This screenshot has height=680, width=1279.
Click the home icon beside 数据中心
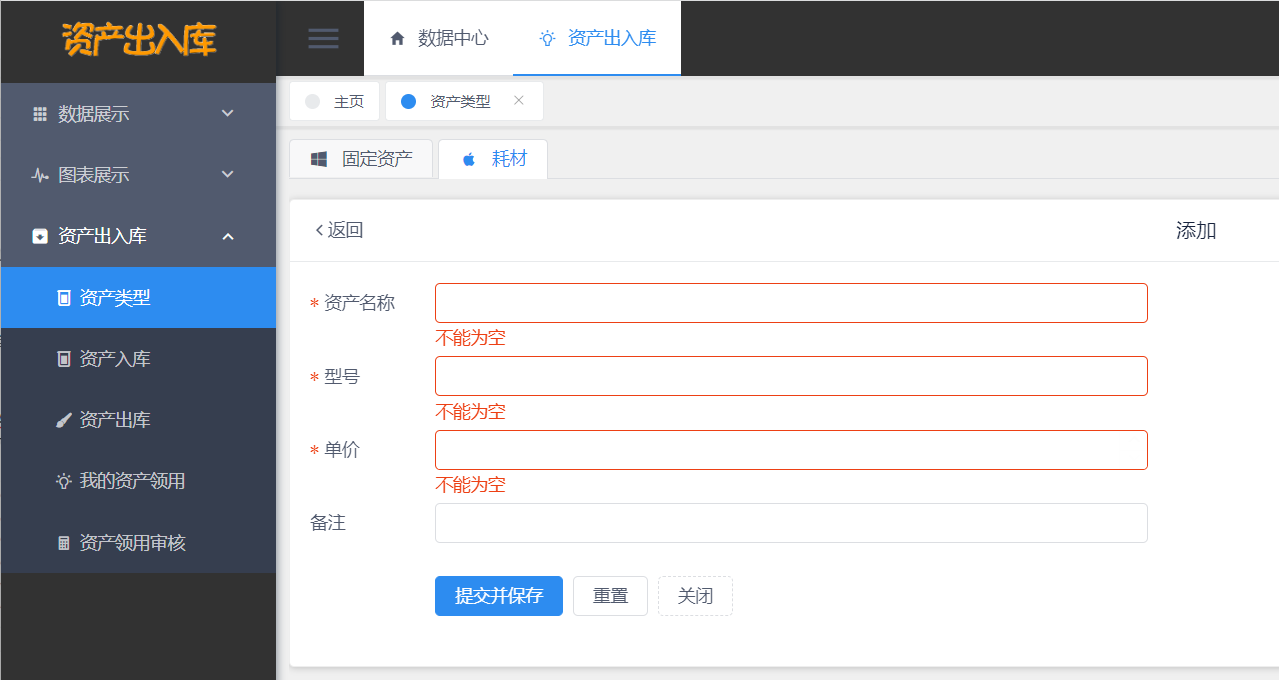pos(397,38)
